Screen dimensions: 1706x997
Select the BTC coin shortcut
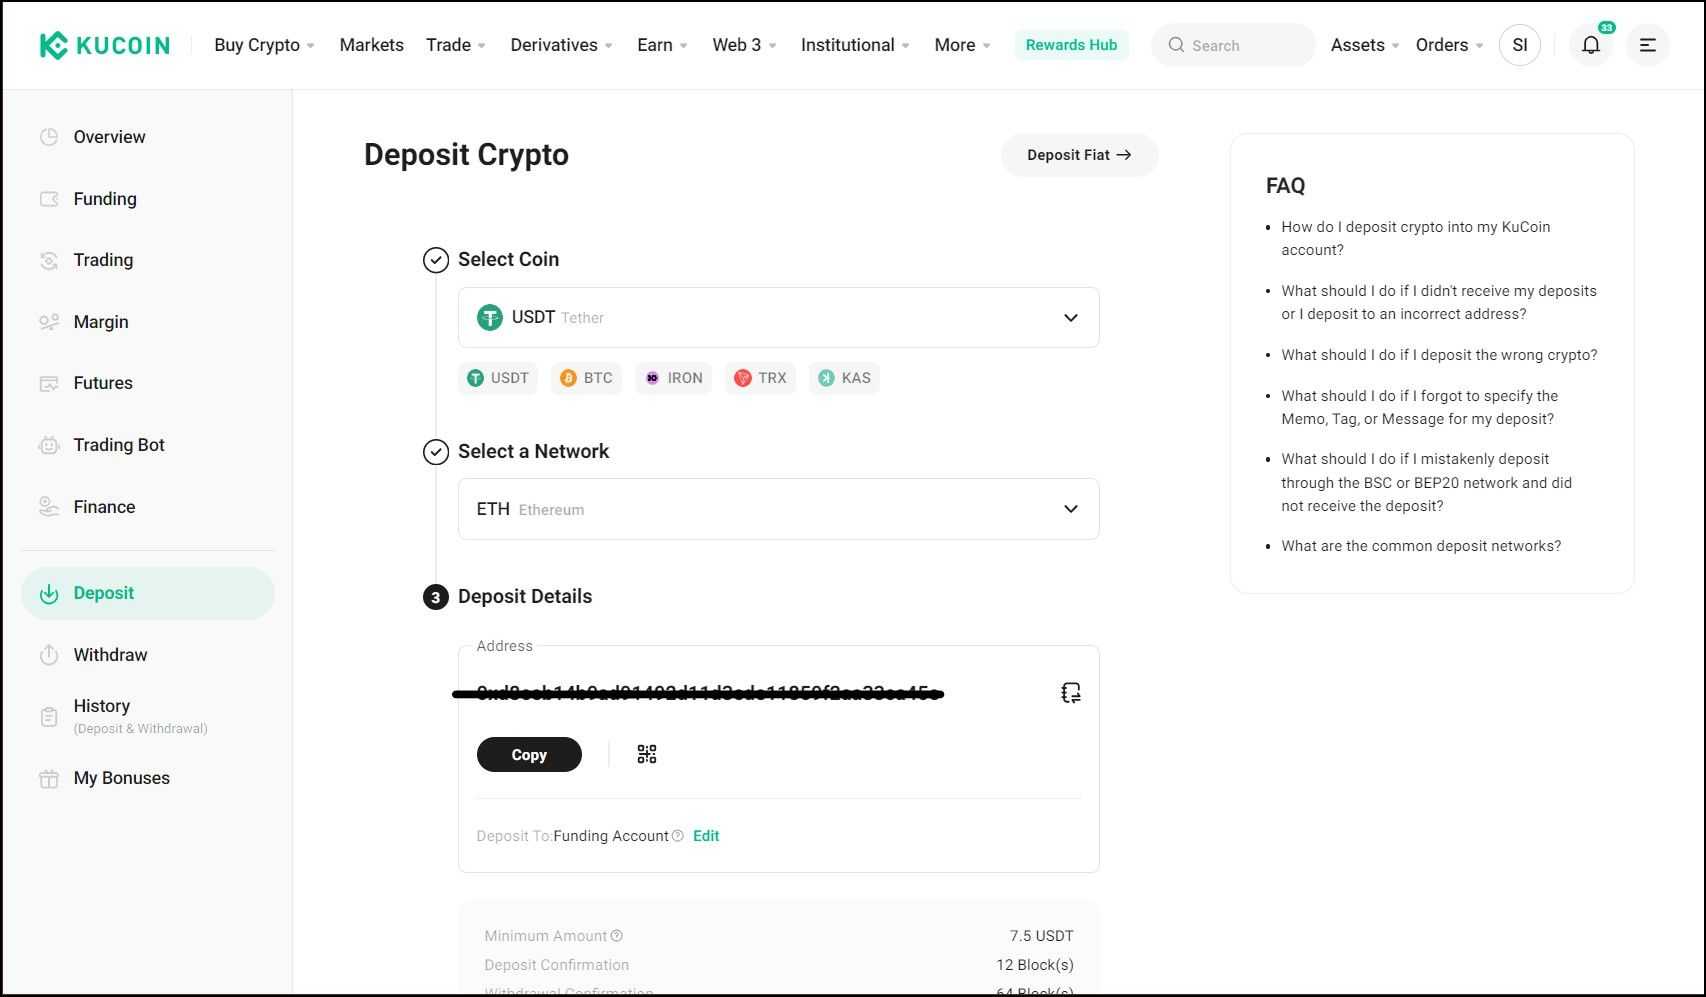586,378
